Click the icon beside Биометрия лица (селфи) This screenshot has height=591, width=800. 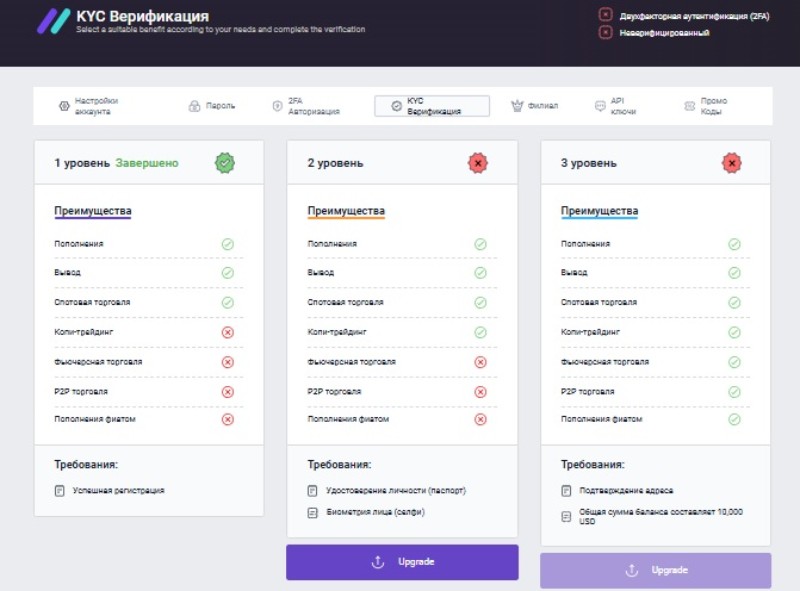tap(313, 513)
